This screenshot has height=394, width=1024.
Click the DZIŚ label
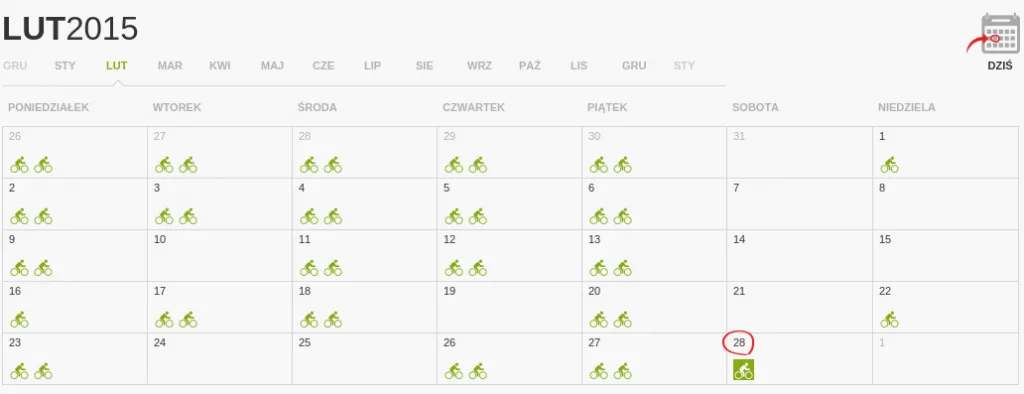(x=1000, y=66)
